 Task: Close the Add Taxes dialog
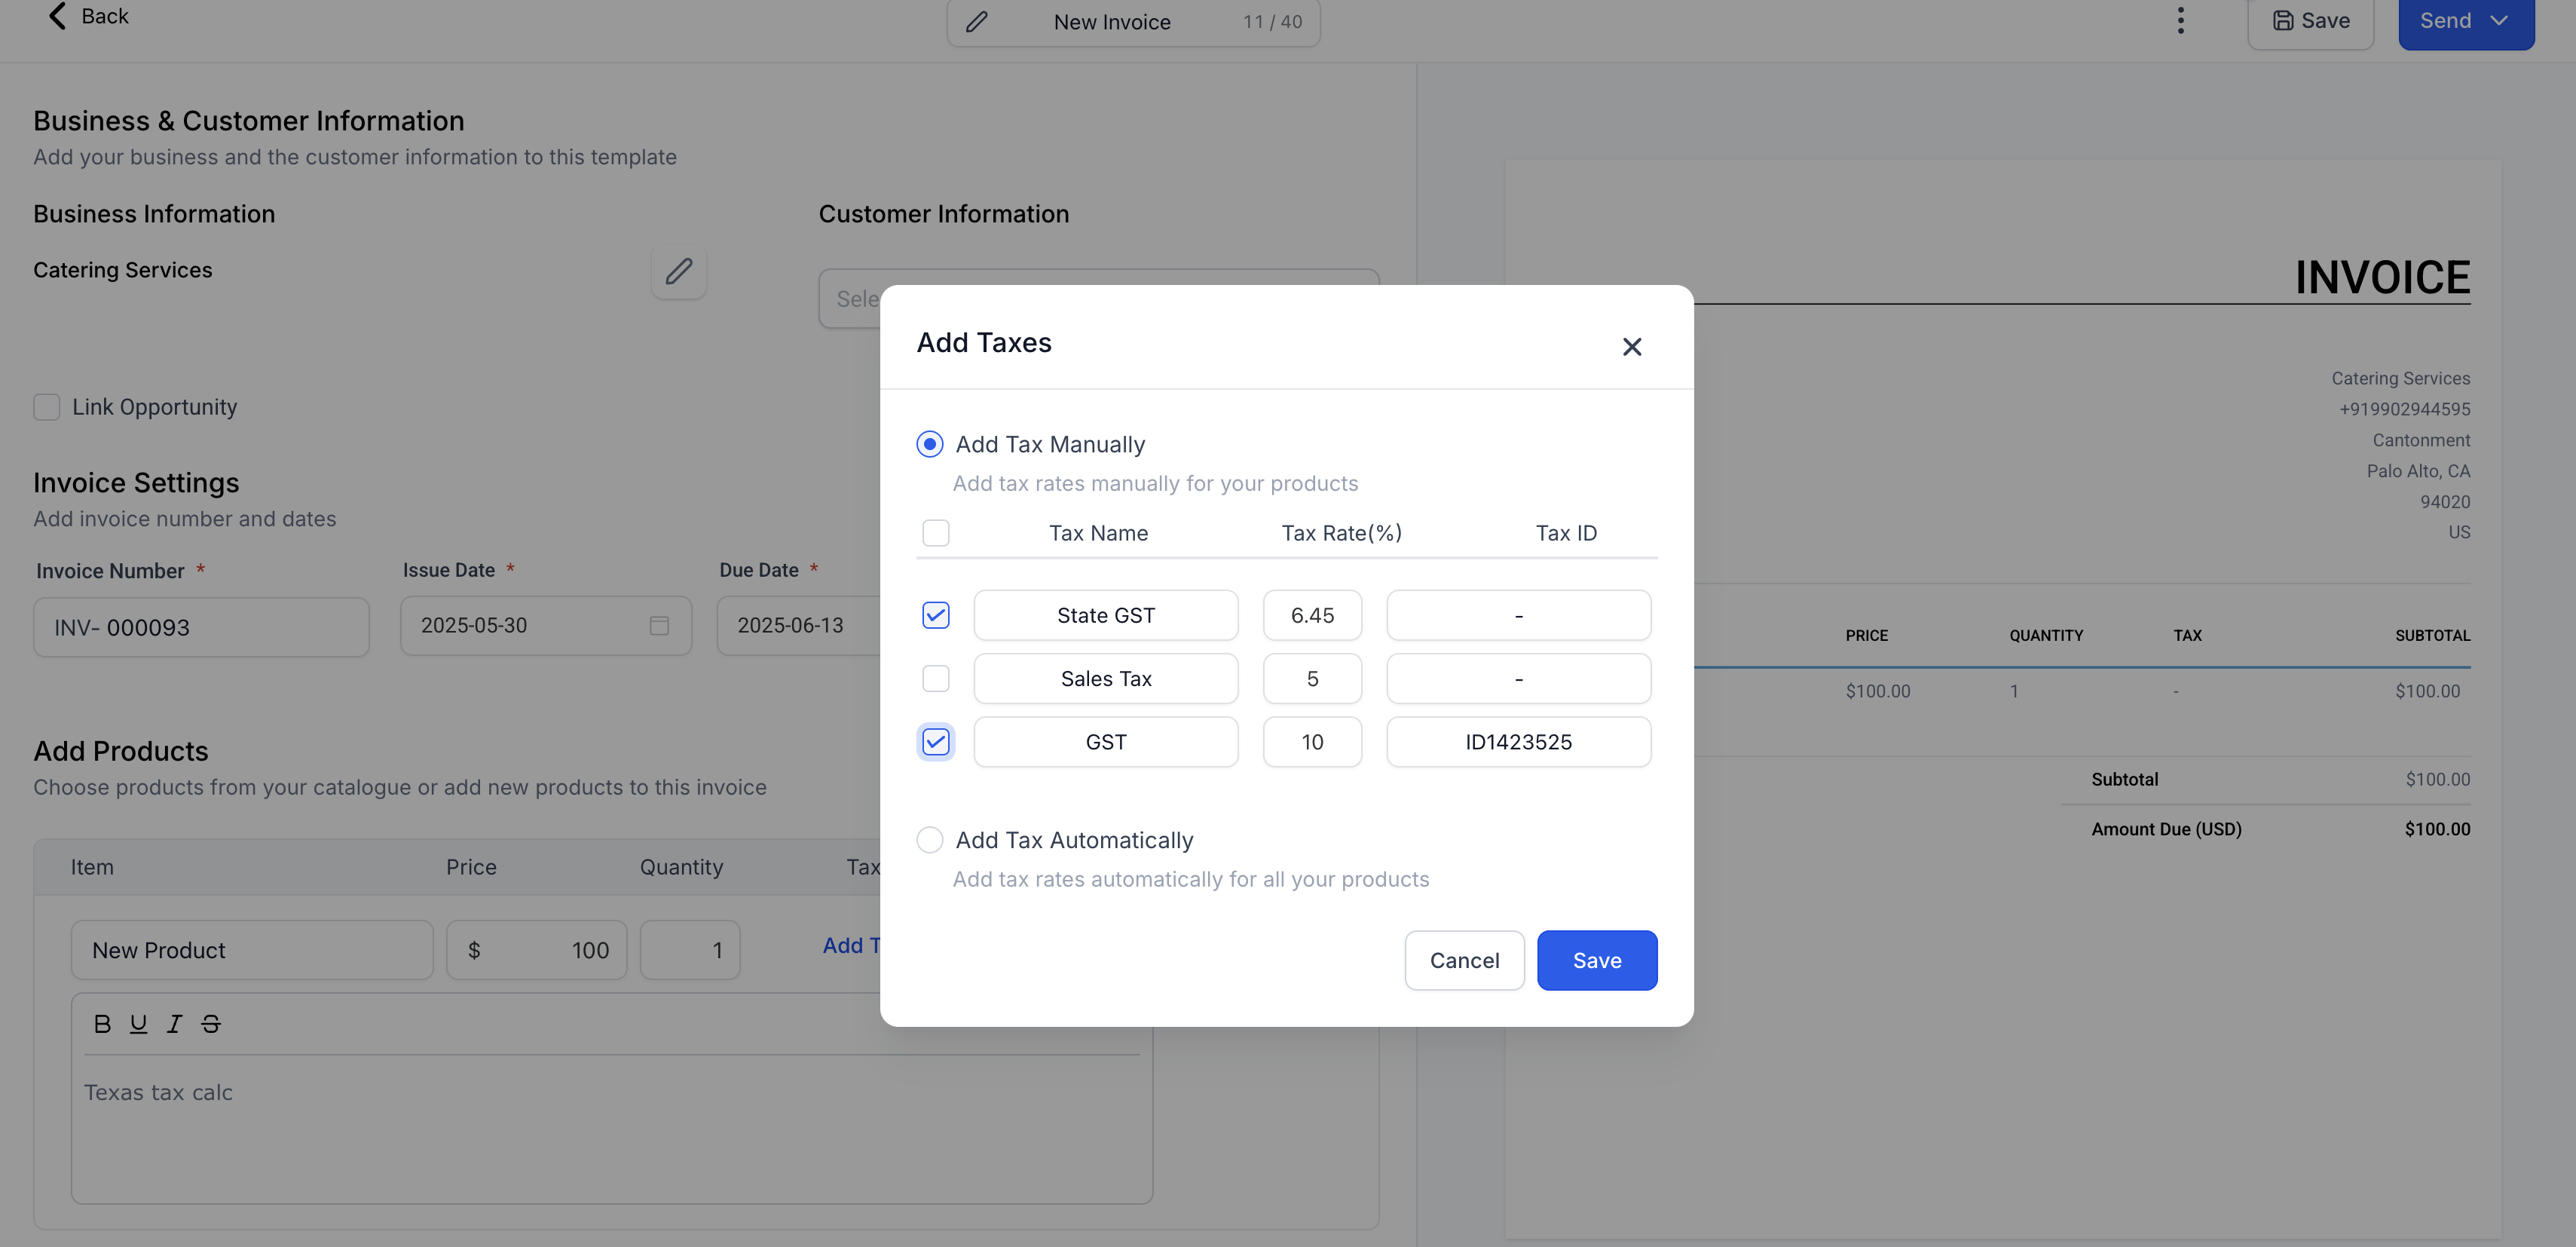tap(1631, 346)
